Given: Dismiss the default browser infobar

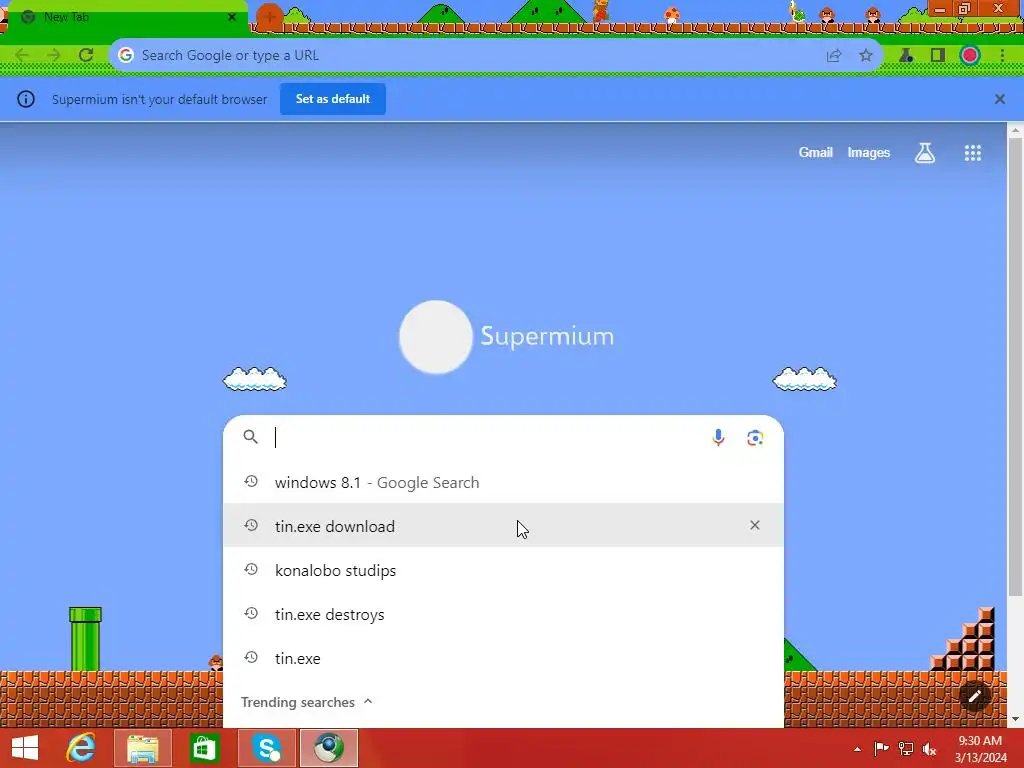Looking at the screenshot, I should click(1000, 99).
